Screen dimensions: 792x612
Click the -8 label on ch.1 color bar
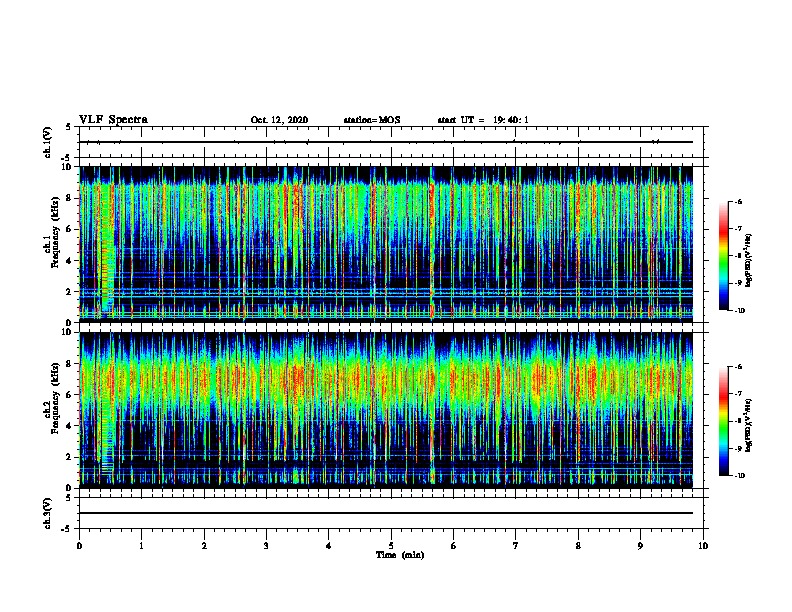tap(738, 256)
